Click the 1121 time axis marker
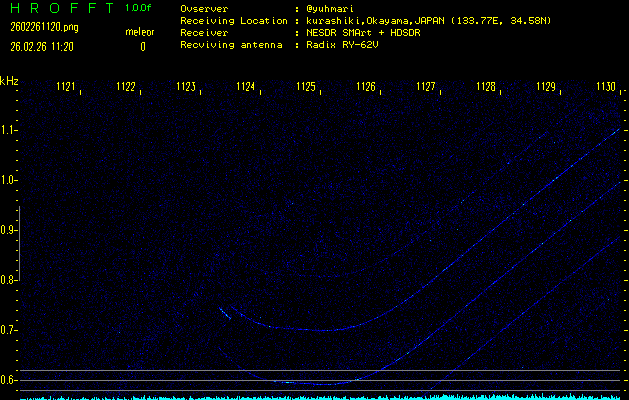The height and width of the screenshot is (400, 629). (66, 87)
